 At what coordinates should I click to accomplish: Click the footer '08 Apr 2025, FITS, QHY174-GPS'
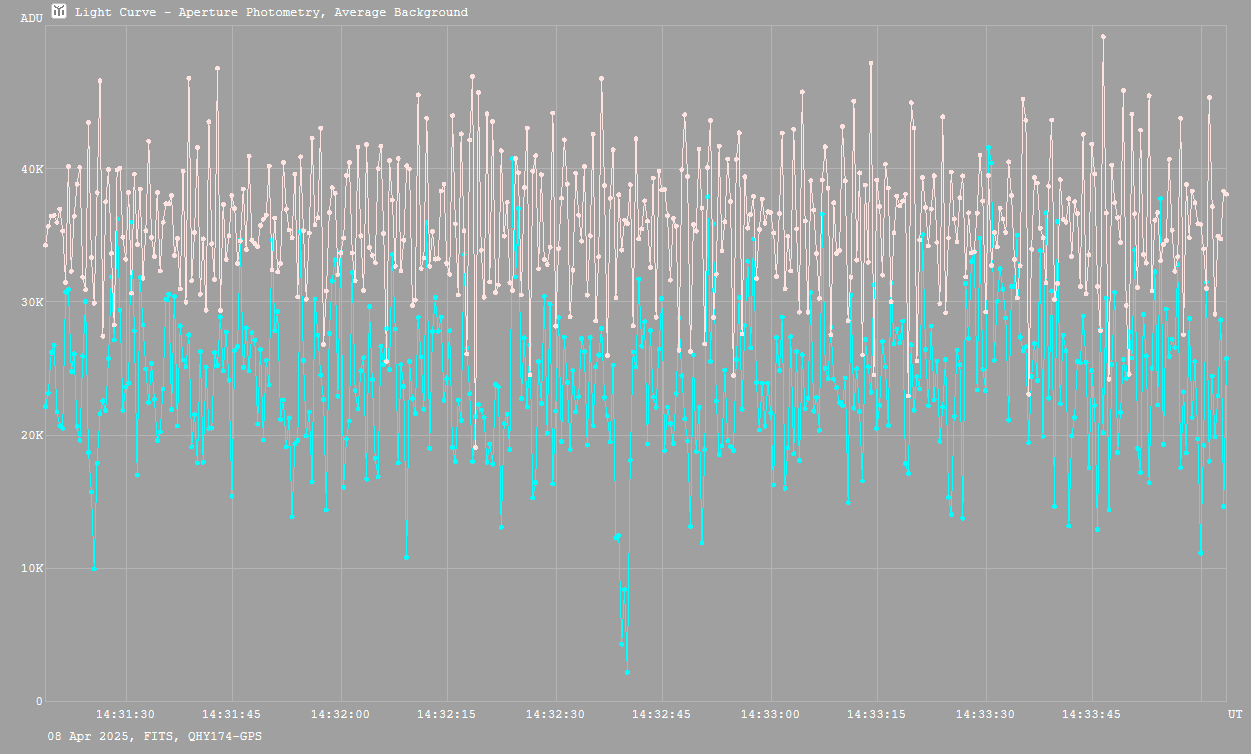click(155, 736)
